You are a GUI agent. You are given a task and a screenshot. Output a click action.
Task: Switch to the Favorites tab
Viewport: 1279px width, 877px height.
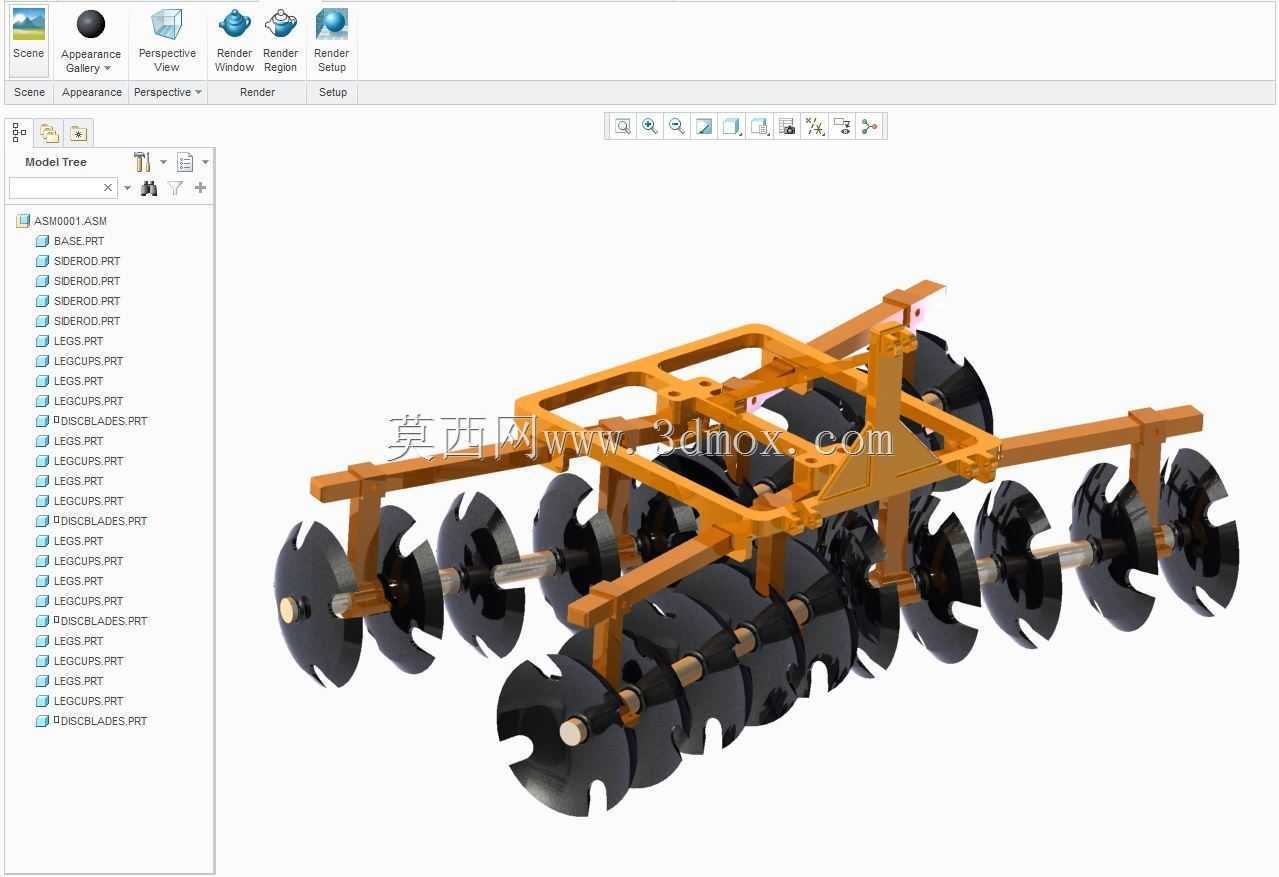pyautogui.click(x=78, y=133)
